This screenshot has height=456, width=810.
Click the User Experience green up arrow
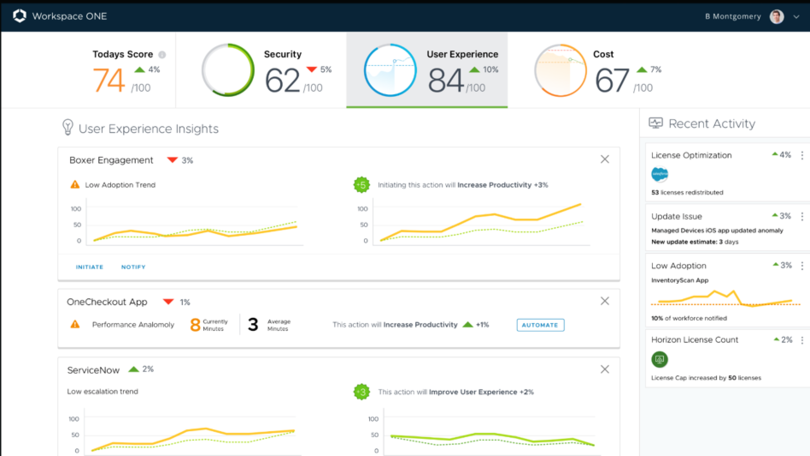(x=474, y=69)
